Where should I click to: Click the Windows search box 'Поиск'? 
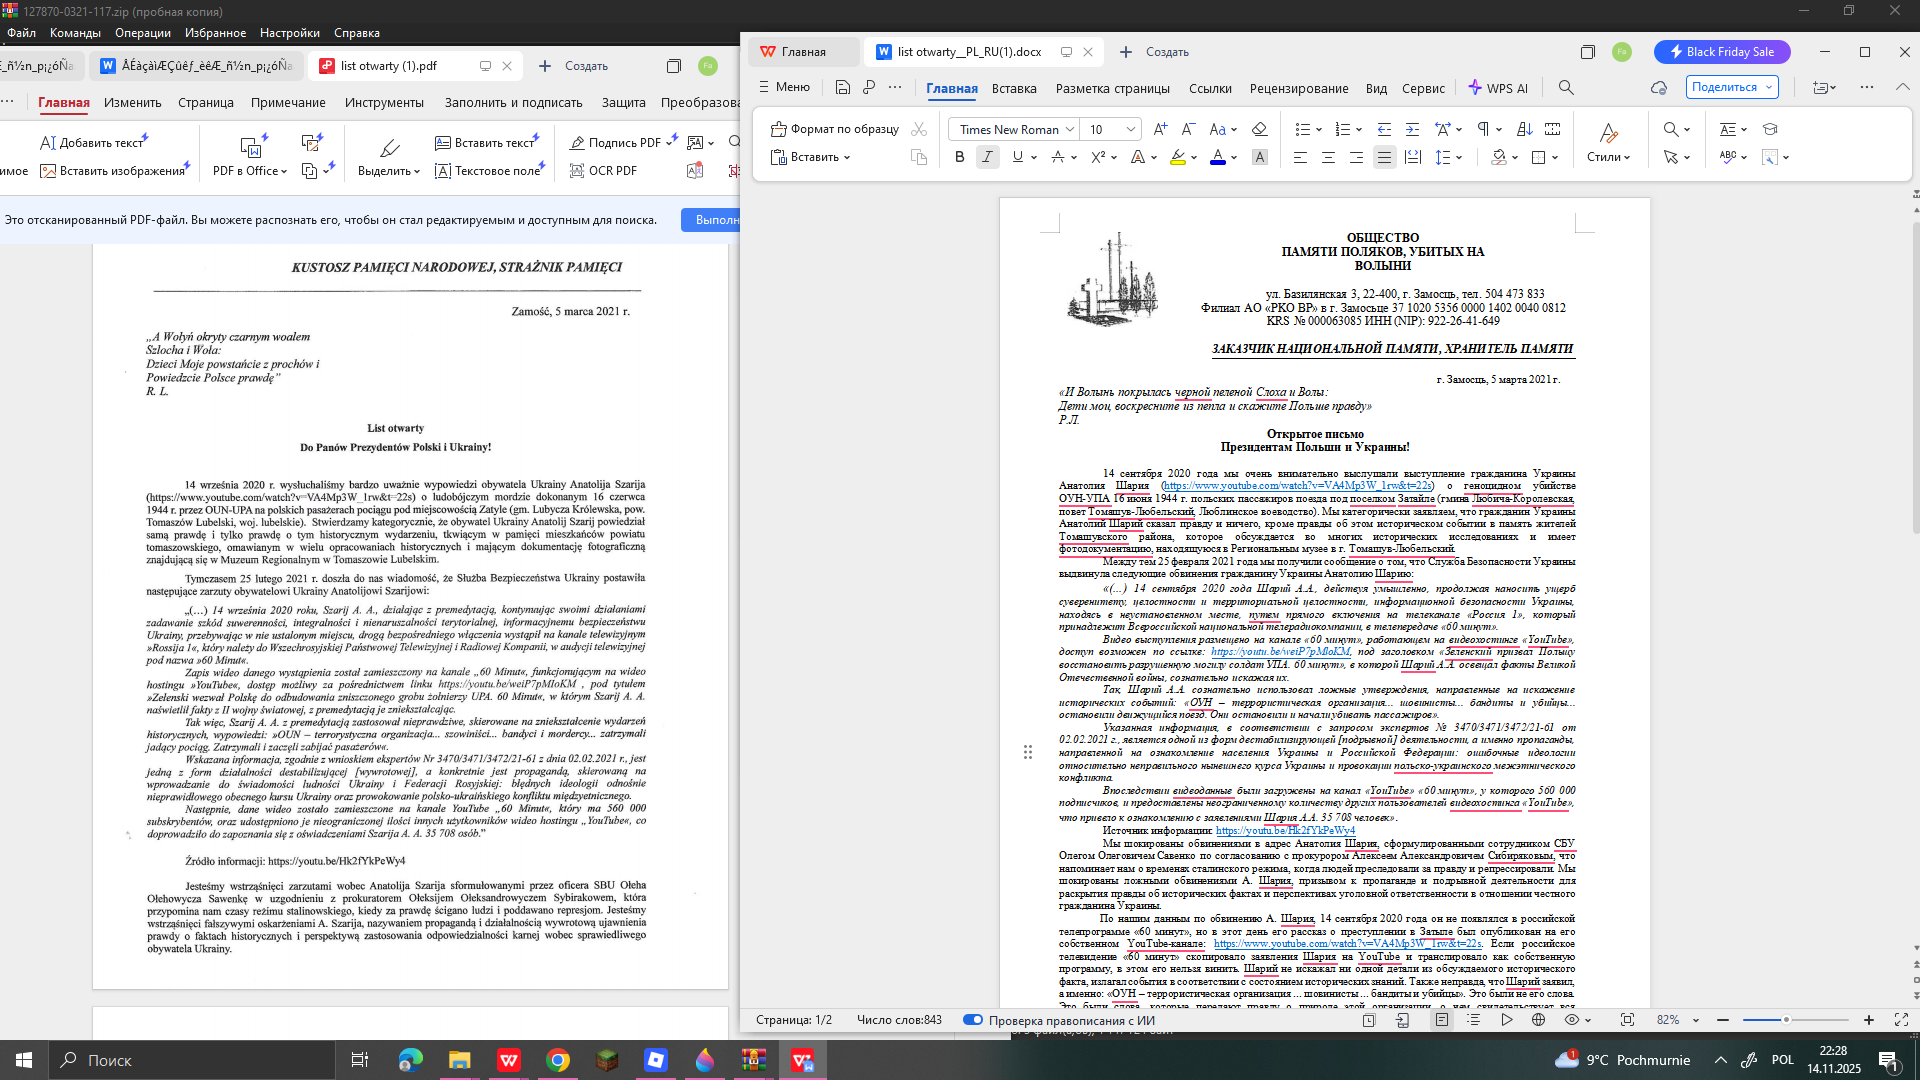point(192,1060)
